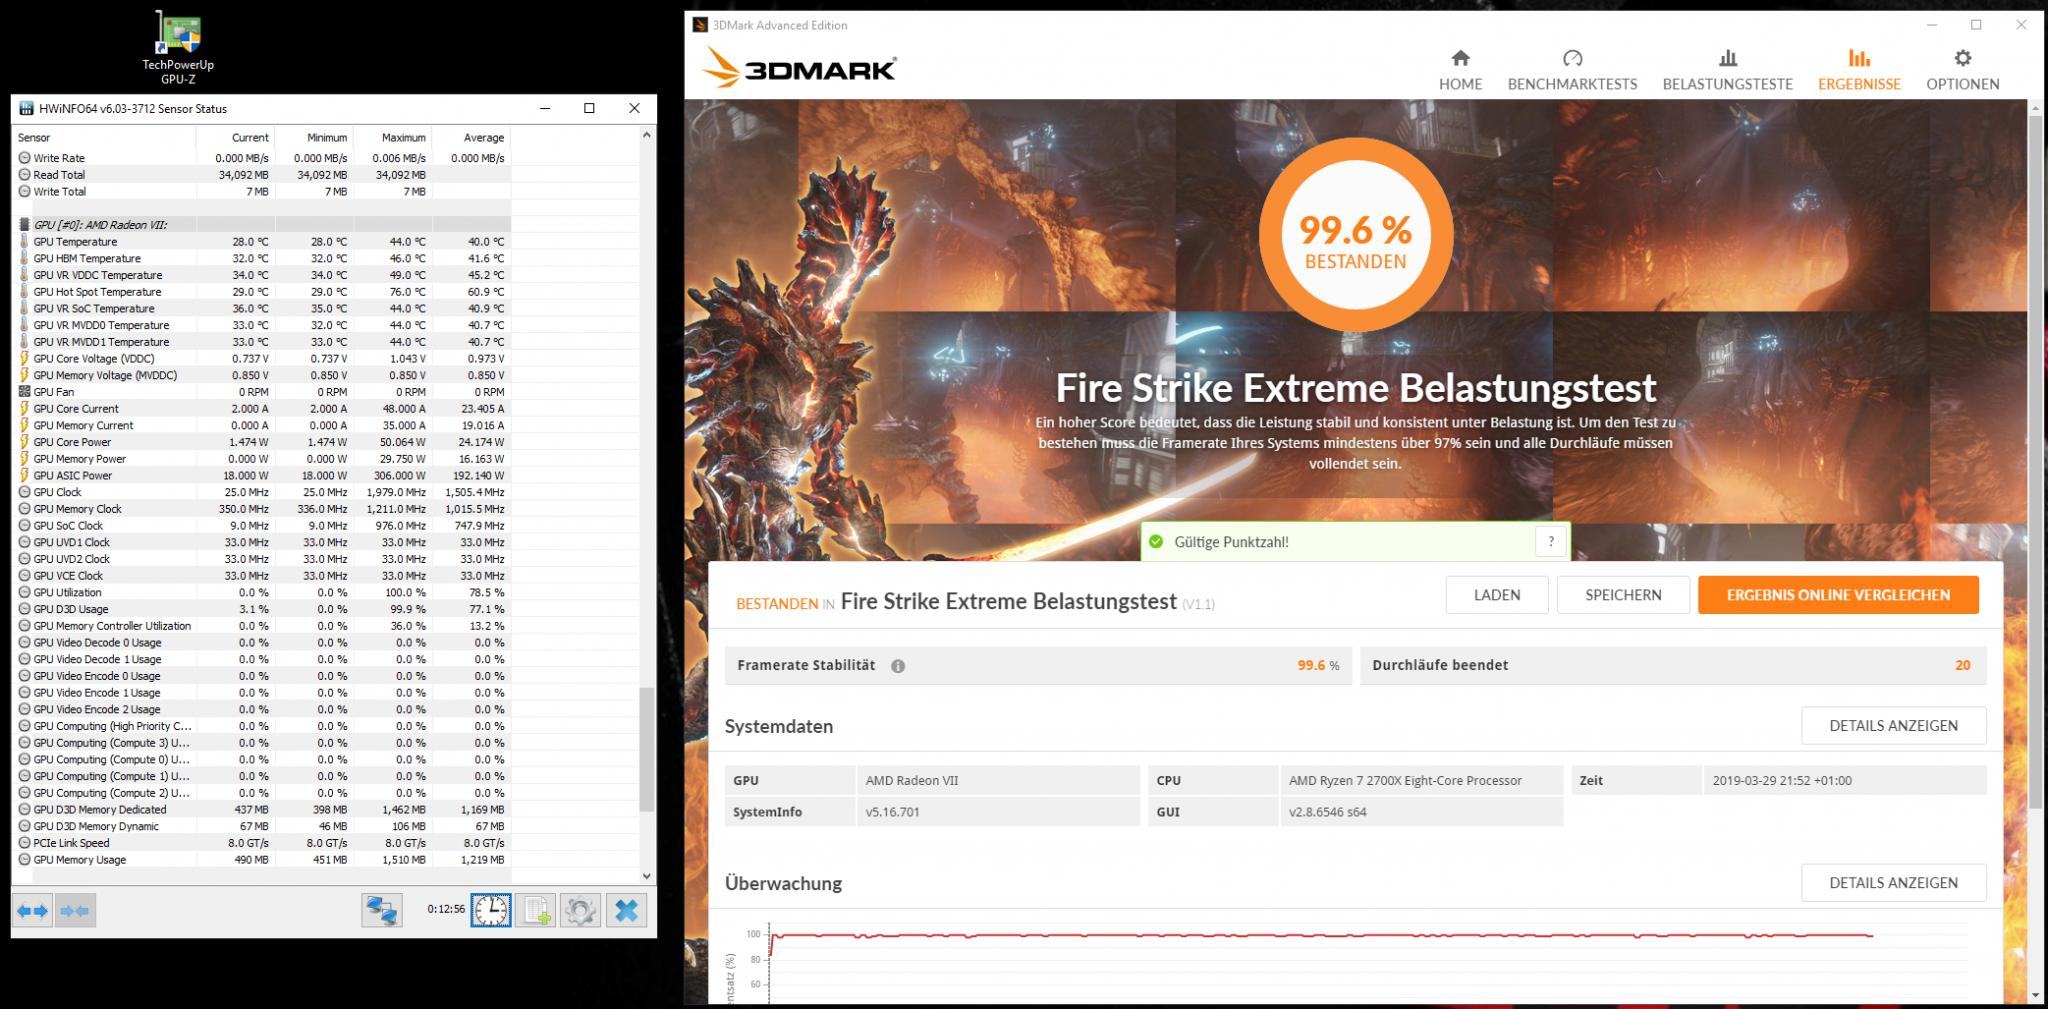Select the 'GPU D3D Usage' row

(263, 609)
